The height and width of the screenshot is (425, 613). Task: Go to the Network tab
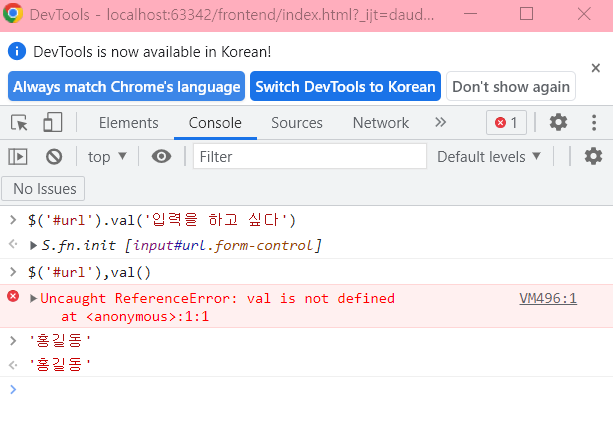tap(380, 123)
